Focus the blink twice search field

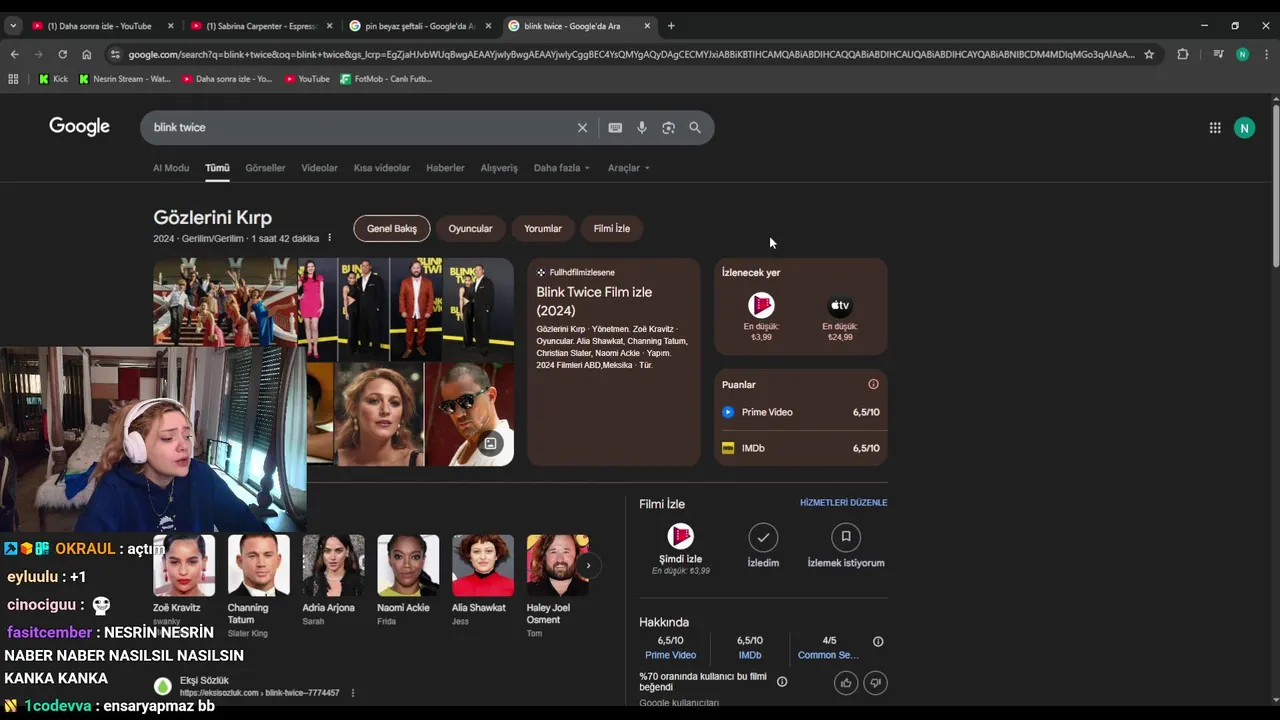coord(360,128)
